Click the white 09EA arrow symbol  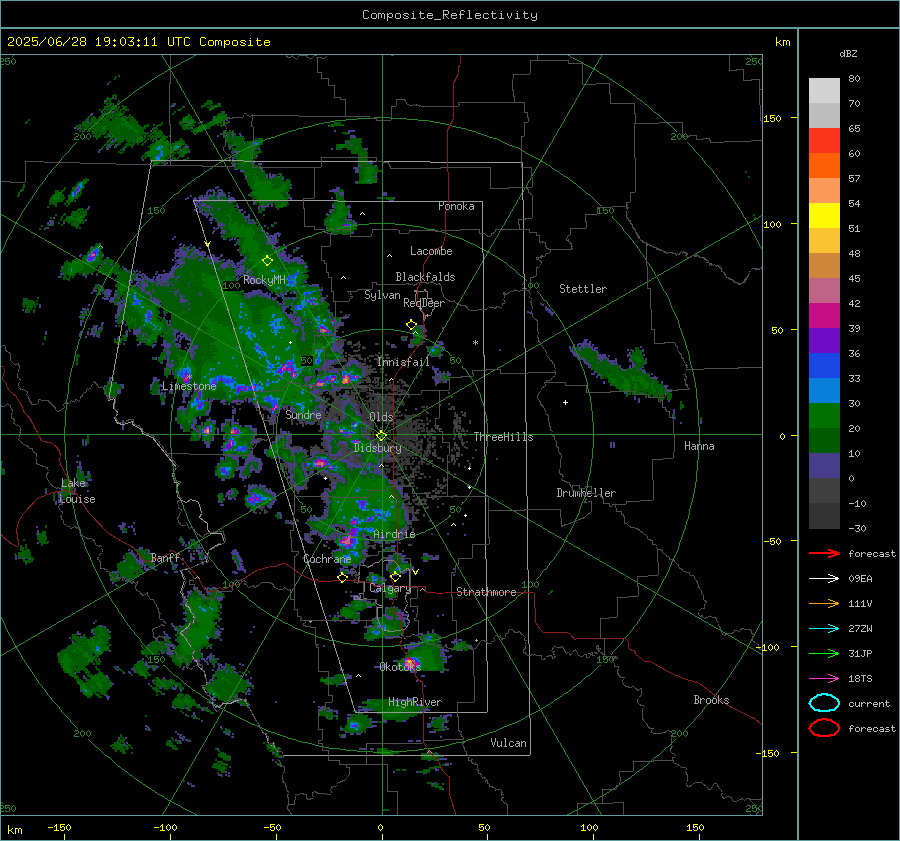[x=824, y=579]
